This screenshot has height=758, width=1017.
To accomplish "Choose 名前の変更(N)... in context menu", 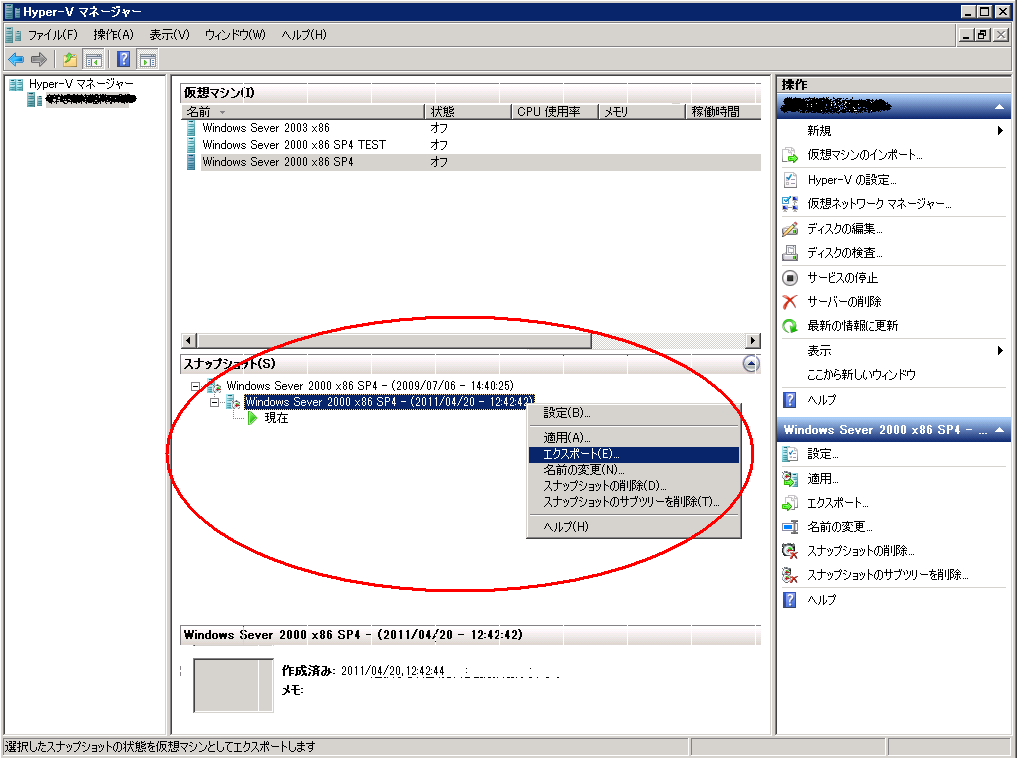I will (x=634, y=469).
